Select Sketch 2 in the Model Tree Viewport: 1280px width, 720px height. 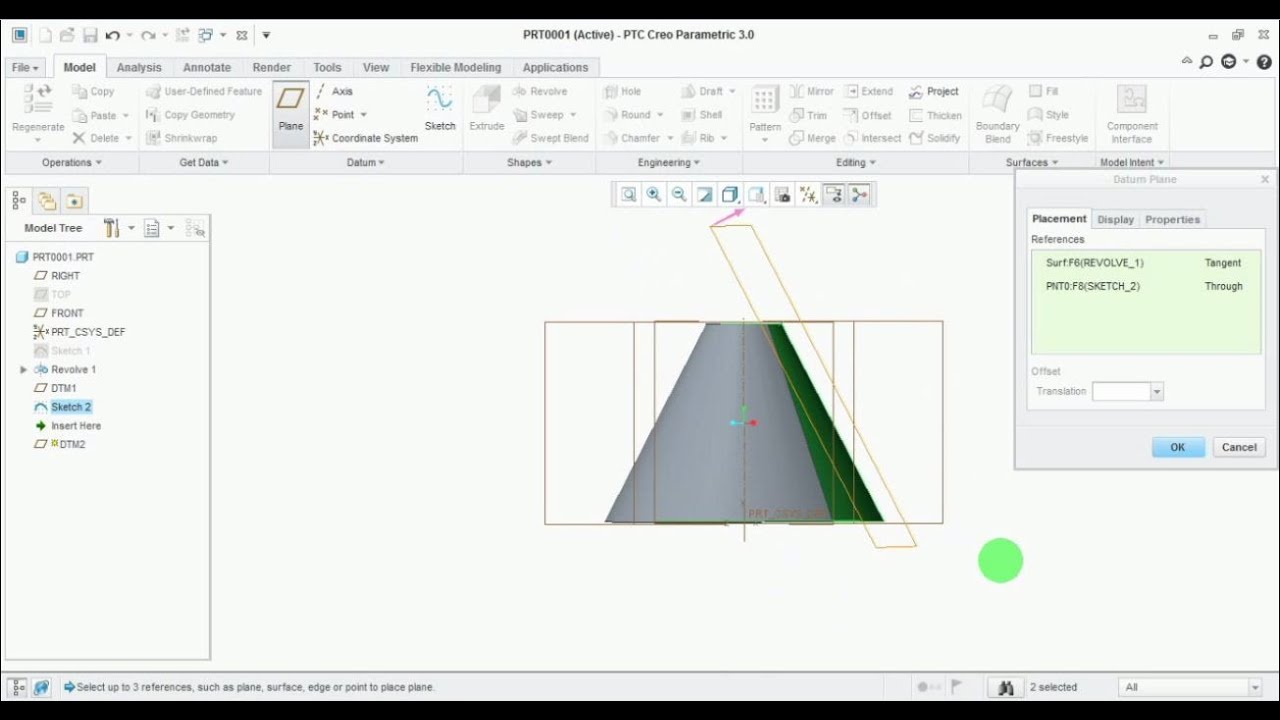(71, 407)
